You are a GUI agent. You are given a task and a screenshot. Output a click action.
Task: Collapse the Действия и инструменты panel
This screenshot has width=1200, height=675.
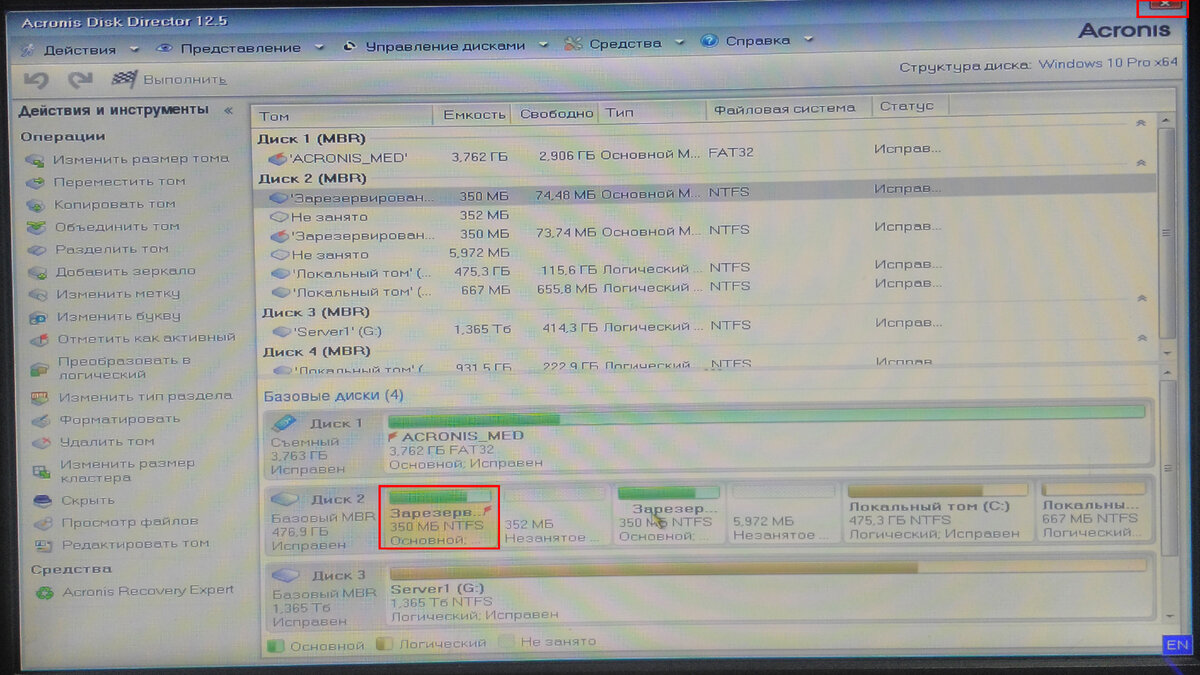[229, 111]
